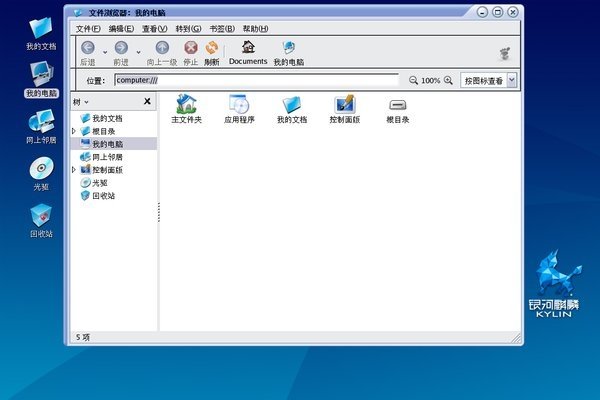The height and width of the screenshot is (400, 600).
Task: Open the 帮助(H) menu
Action: coord(255,29)
